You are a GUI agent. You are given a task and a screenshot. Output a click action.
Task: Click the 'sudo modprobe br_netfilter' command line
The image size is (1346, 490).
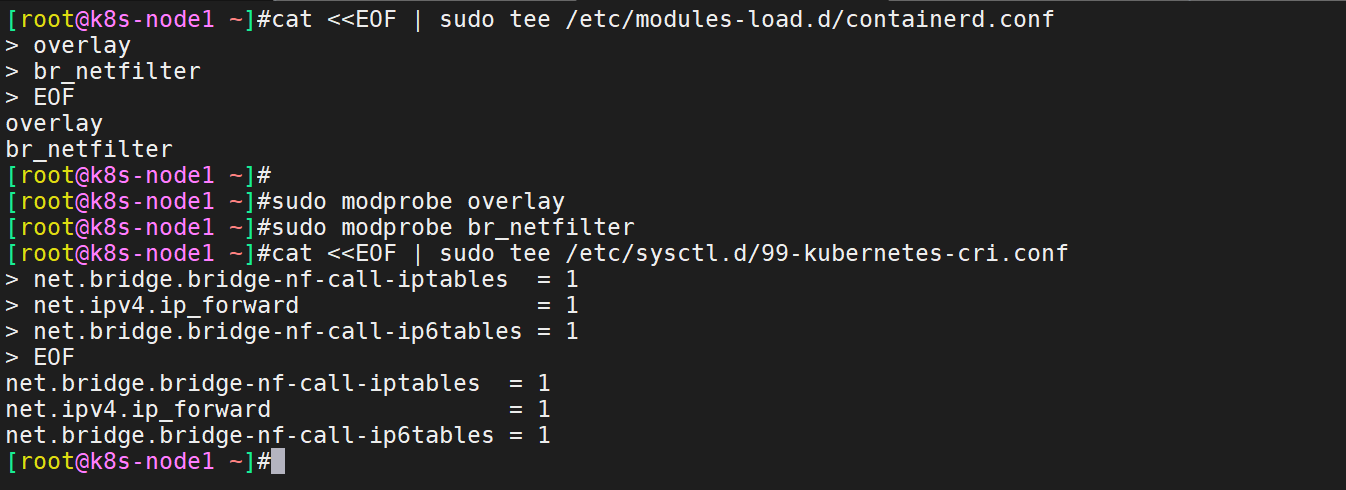[x=453, y=227]
